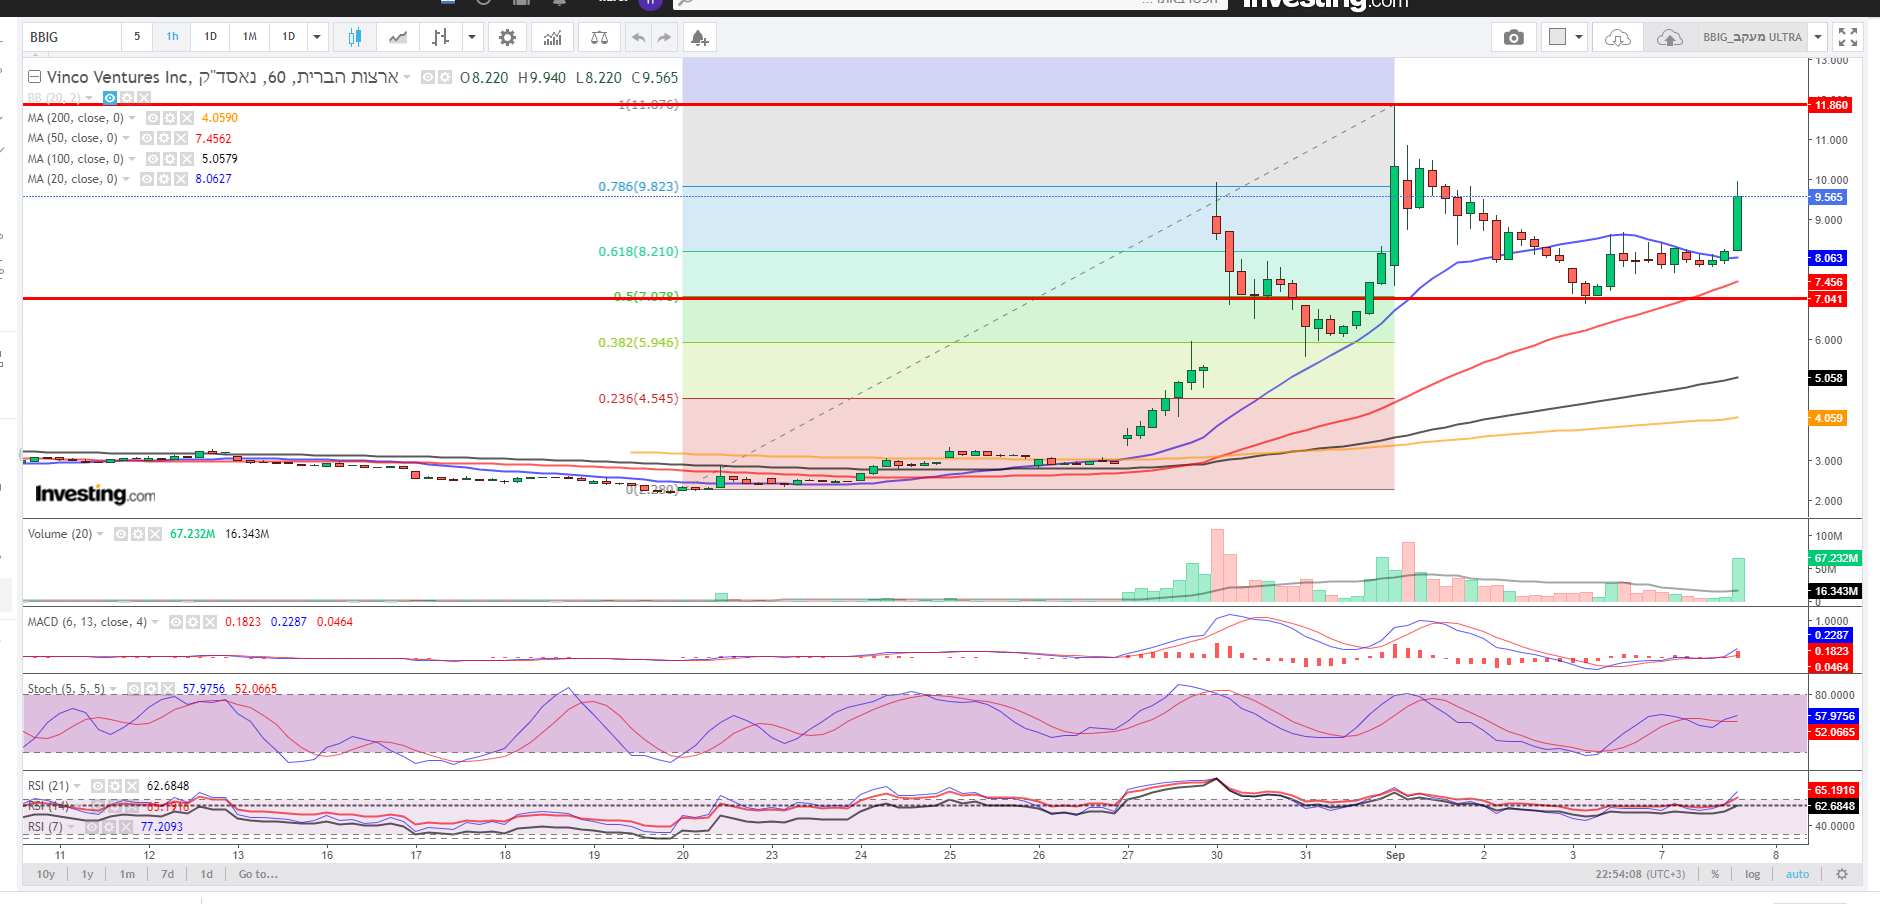Remove the MACD indicator
Screen dimensions: 1880x904
pos(210,622)
